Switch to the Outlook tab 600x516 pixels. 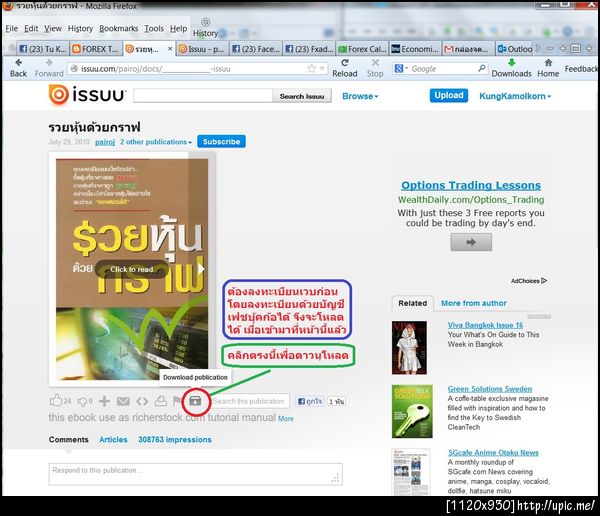tap(515, 49)
